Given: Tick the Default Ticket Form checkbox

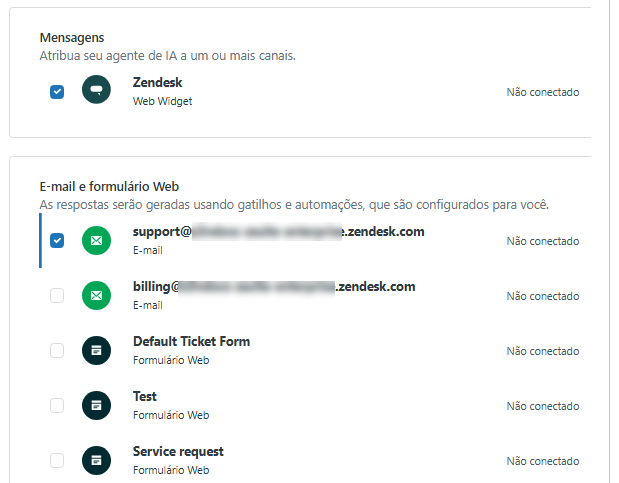Looking at the screenshot, I should [x=57, y=351].
